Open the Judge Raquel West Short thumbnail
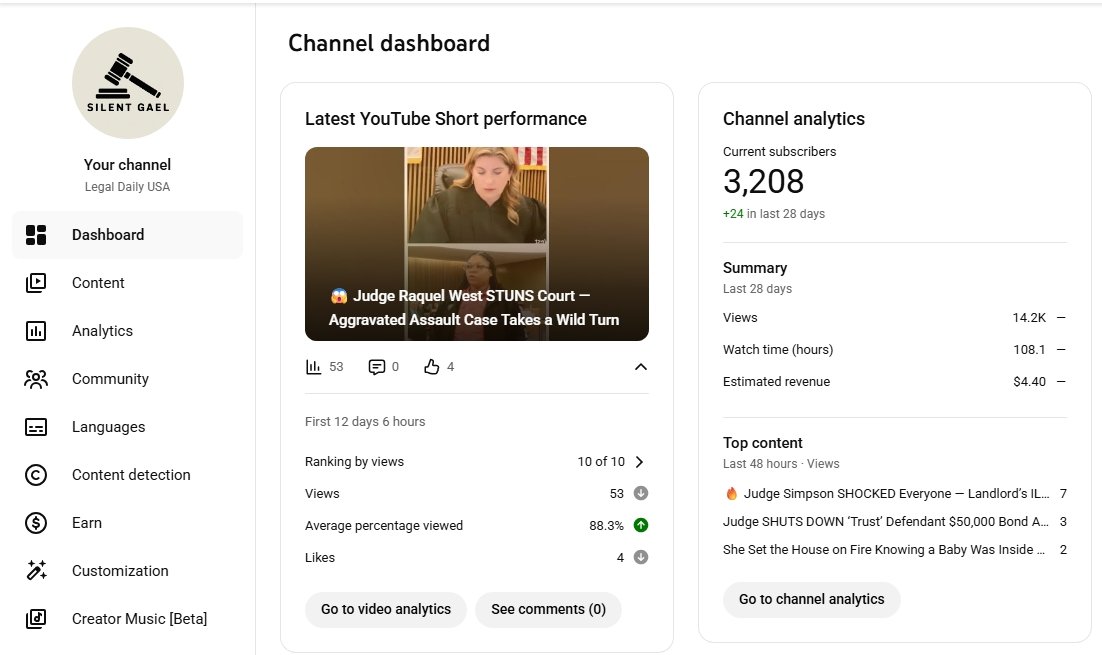Image resolution: width=1102 pixels, height=655 pixels. point(476,244)
